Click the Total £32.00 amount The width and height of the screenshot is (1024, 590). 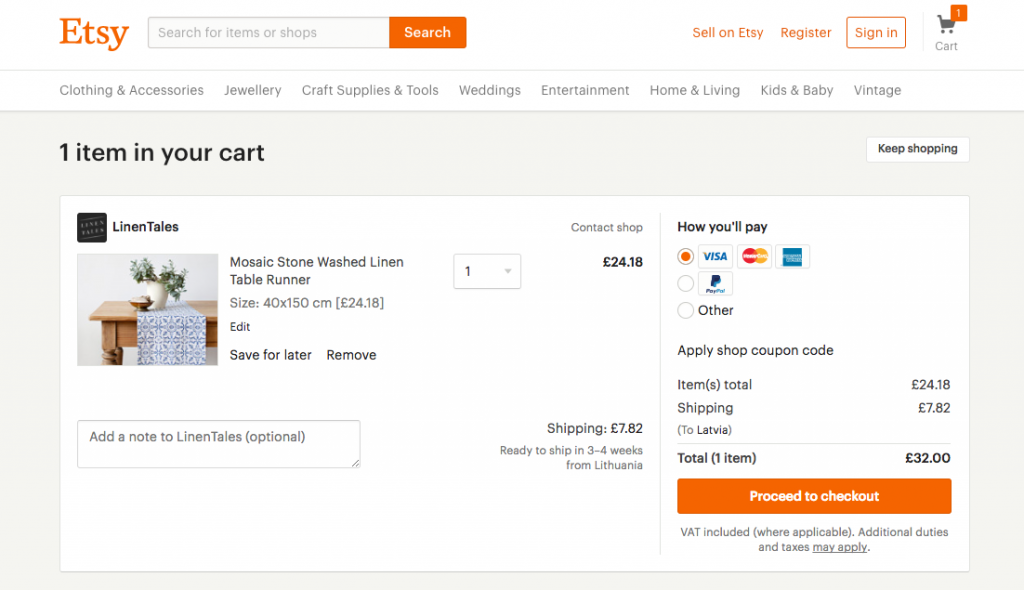coord(927,458)
